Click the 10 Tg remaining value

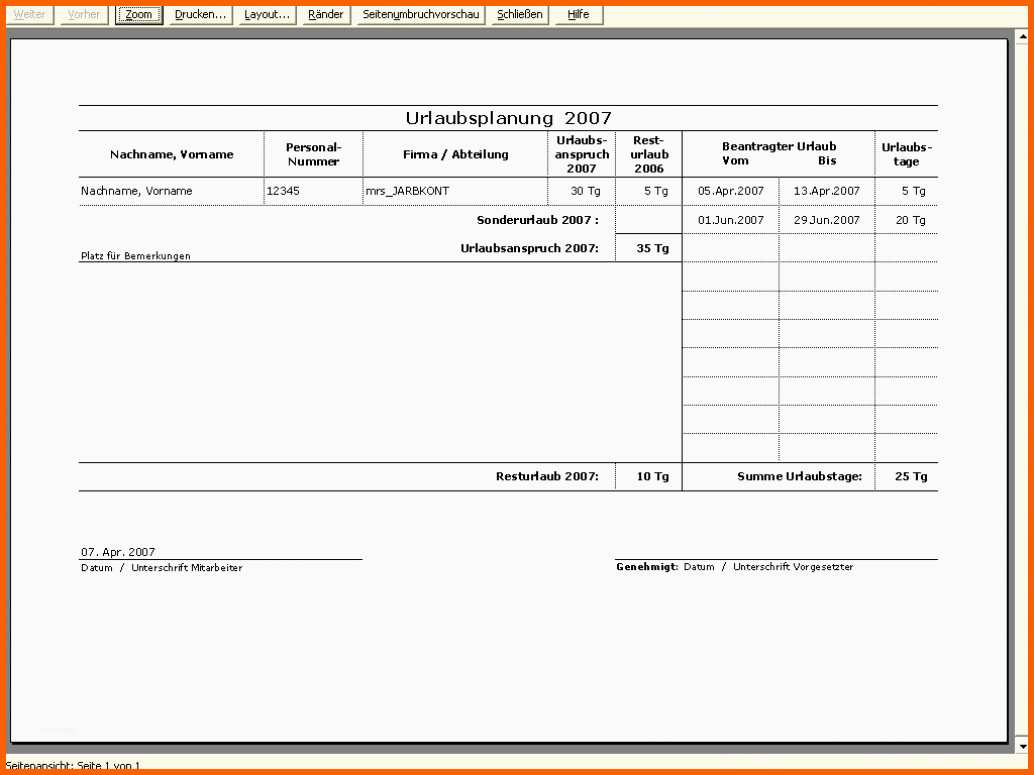point(653,476)
